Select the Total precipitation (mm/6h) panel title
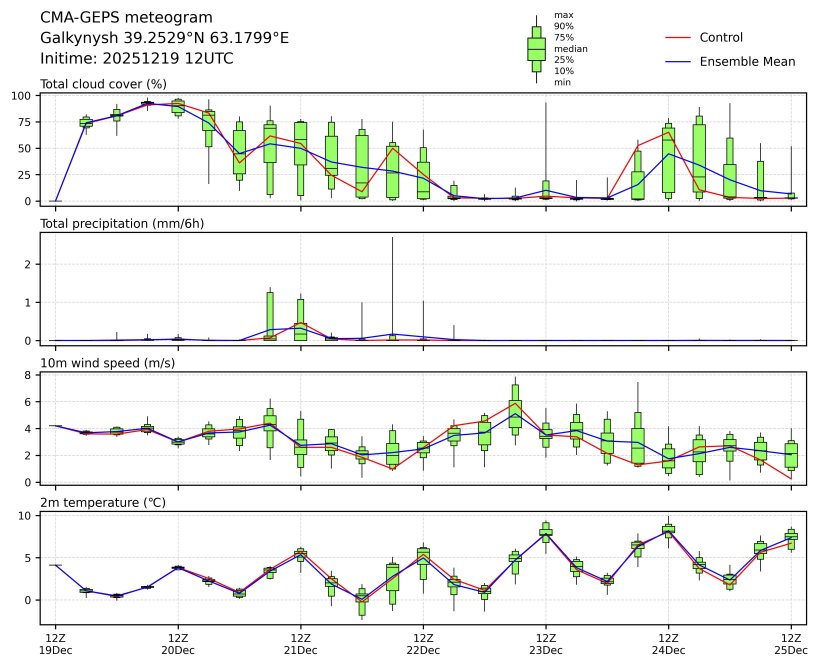Image resolution: width=819 pixels, height=667 pixels. coord(122,223)
